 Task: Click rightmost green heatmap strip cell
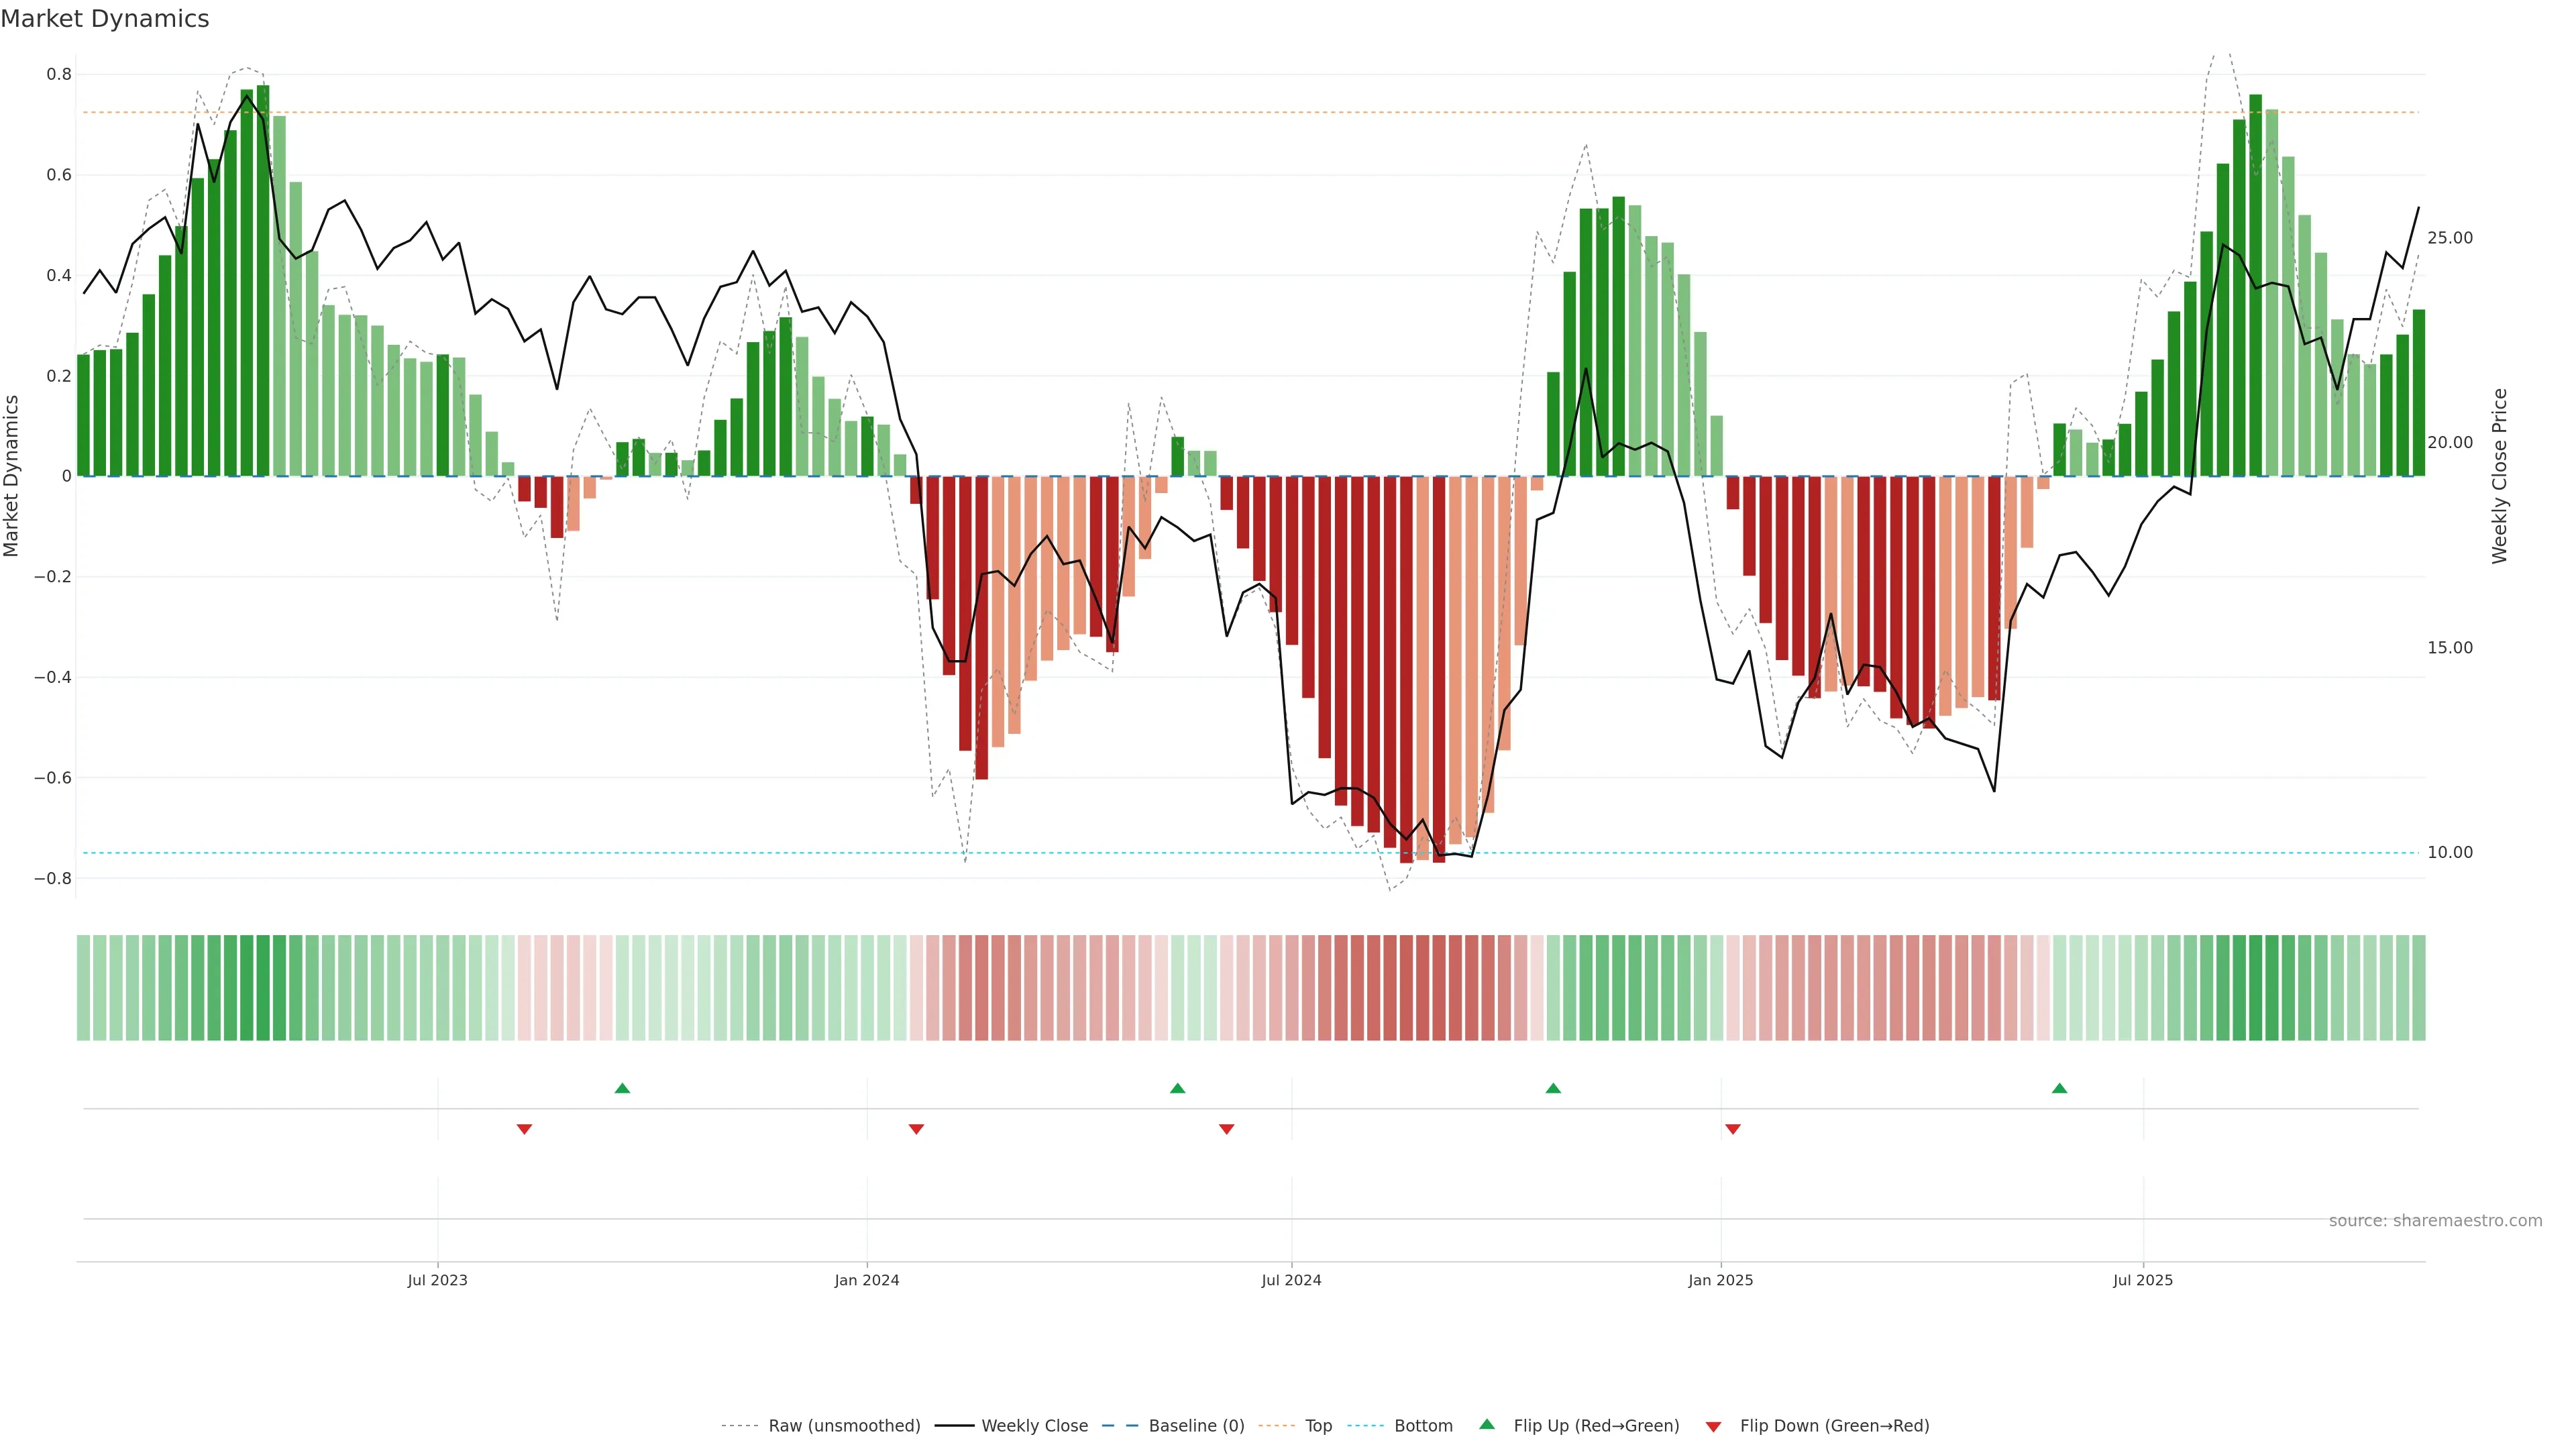[x=2418, y=988]
